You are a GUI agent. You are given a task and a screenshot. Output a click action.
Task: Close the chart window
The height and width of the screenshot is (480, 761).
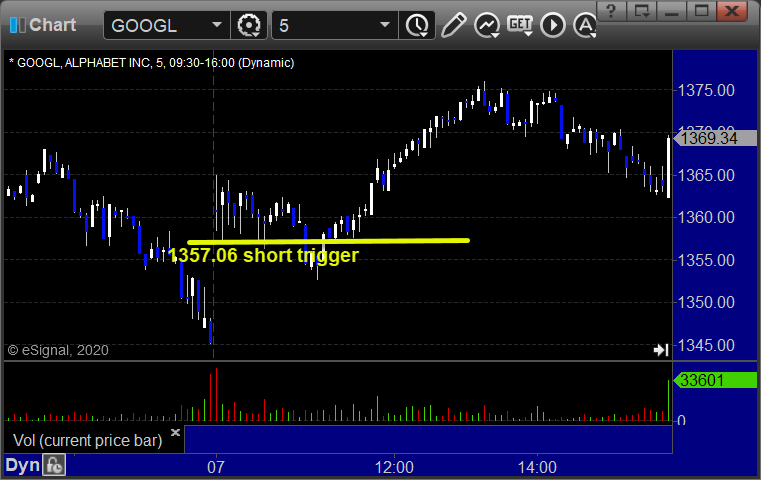pyautogui.click(x=732, y=11)
